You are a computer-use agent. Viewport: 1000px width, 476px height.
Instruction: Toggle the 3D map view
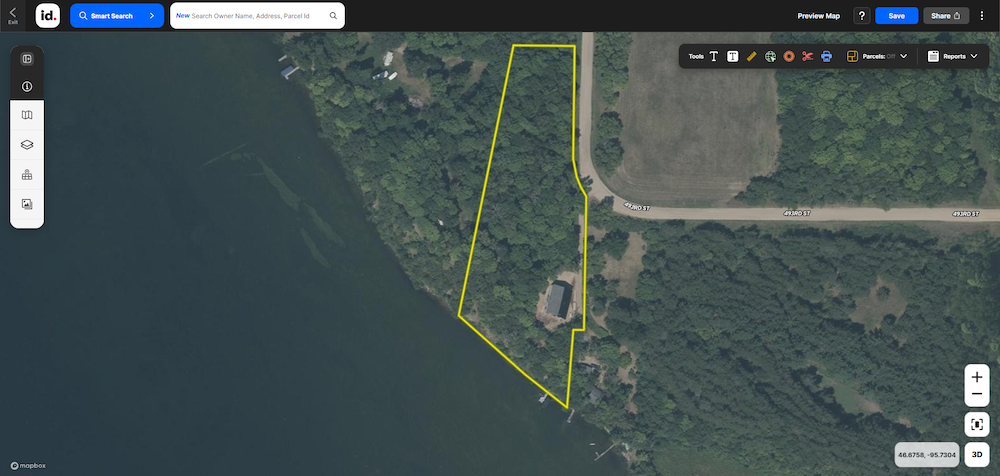point(976,455)
